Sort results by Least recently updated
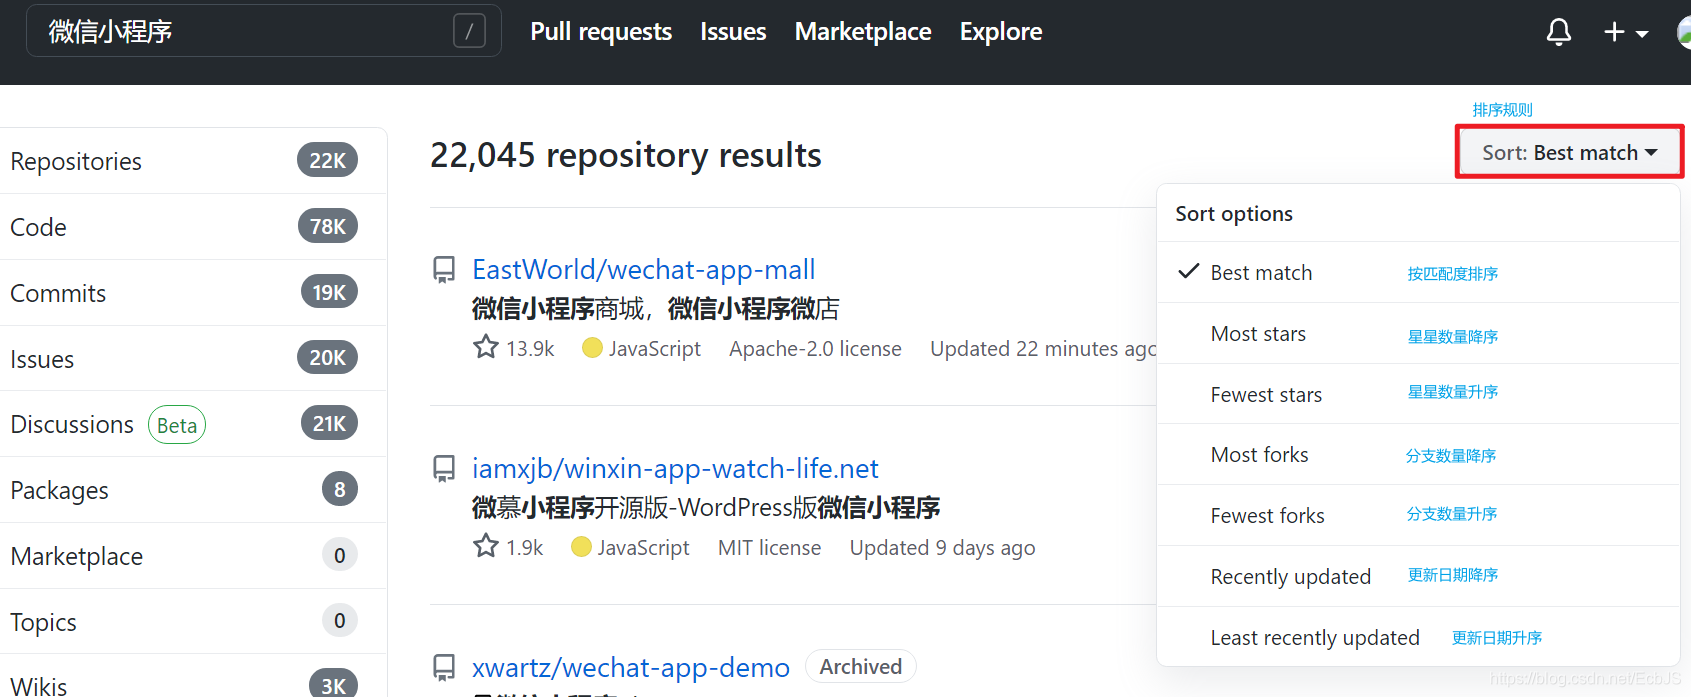The height and width of the screenshot is (697, 1691). pos(1418,638)
